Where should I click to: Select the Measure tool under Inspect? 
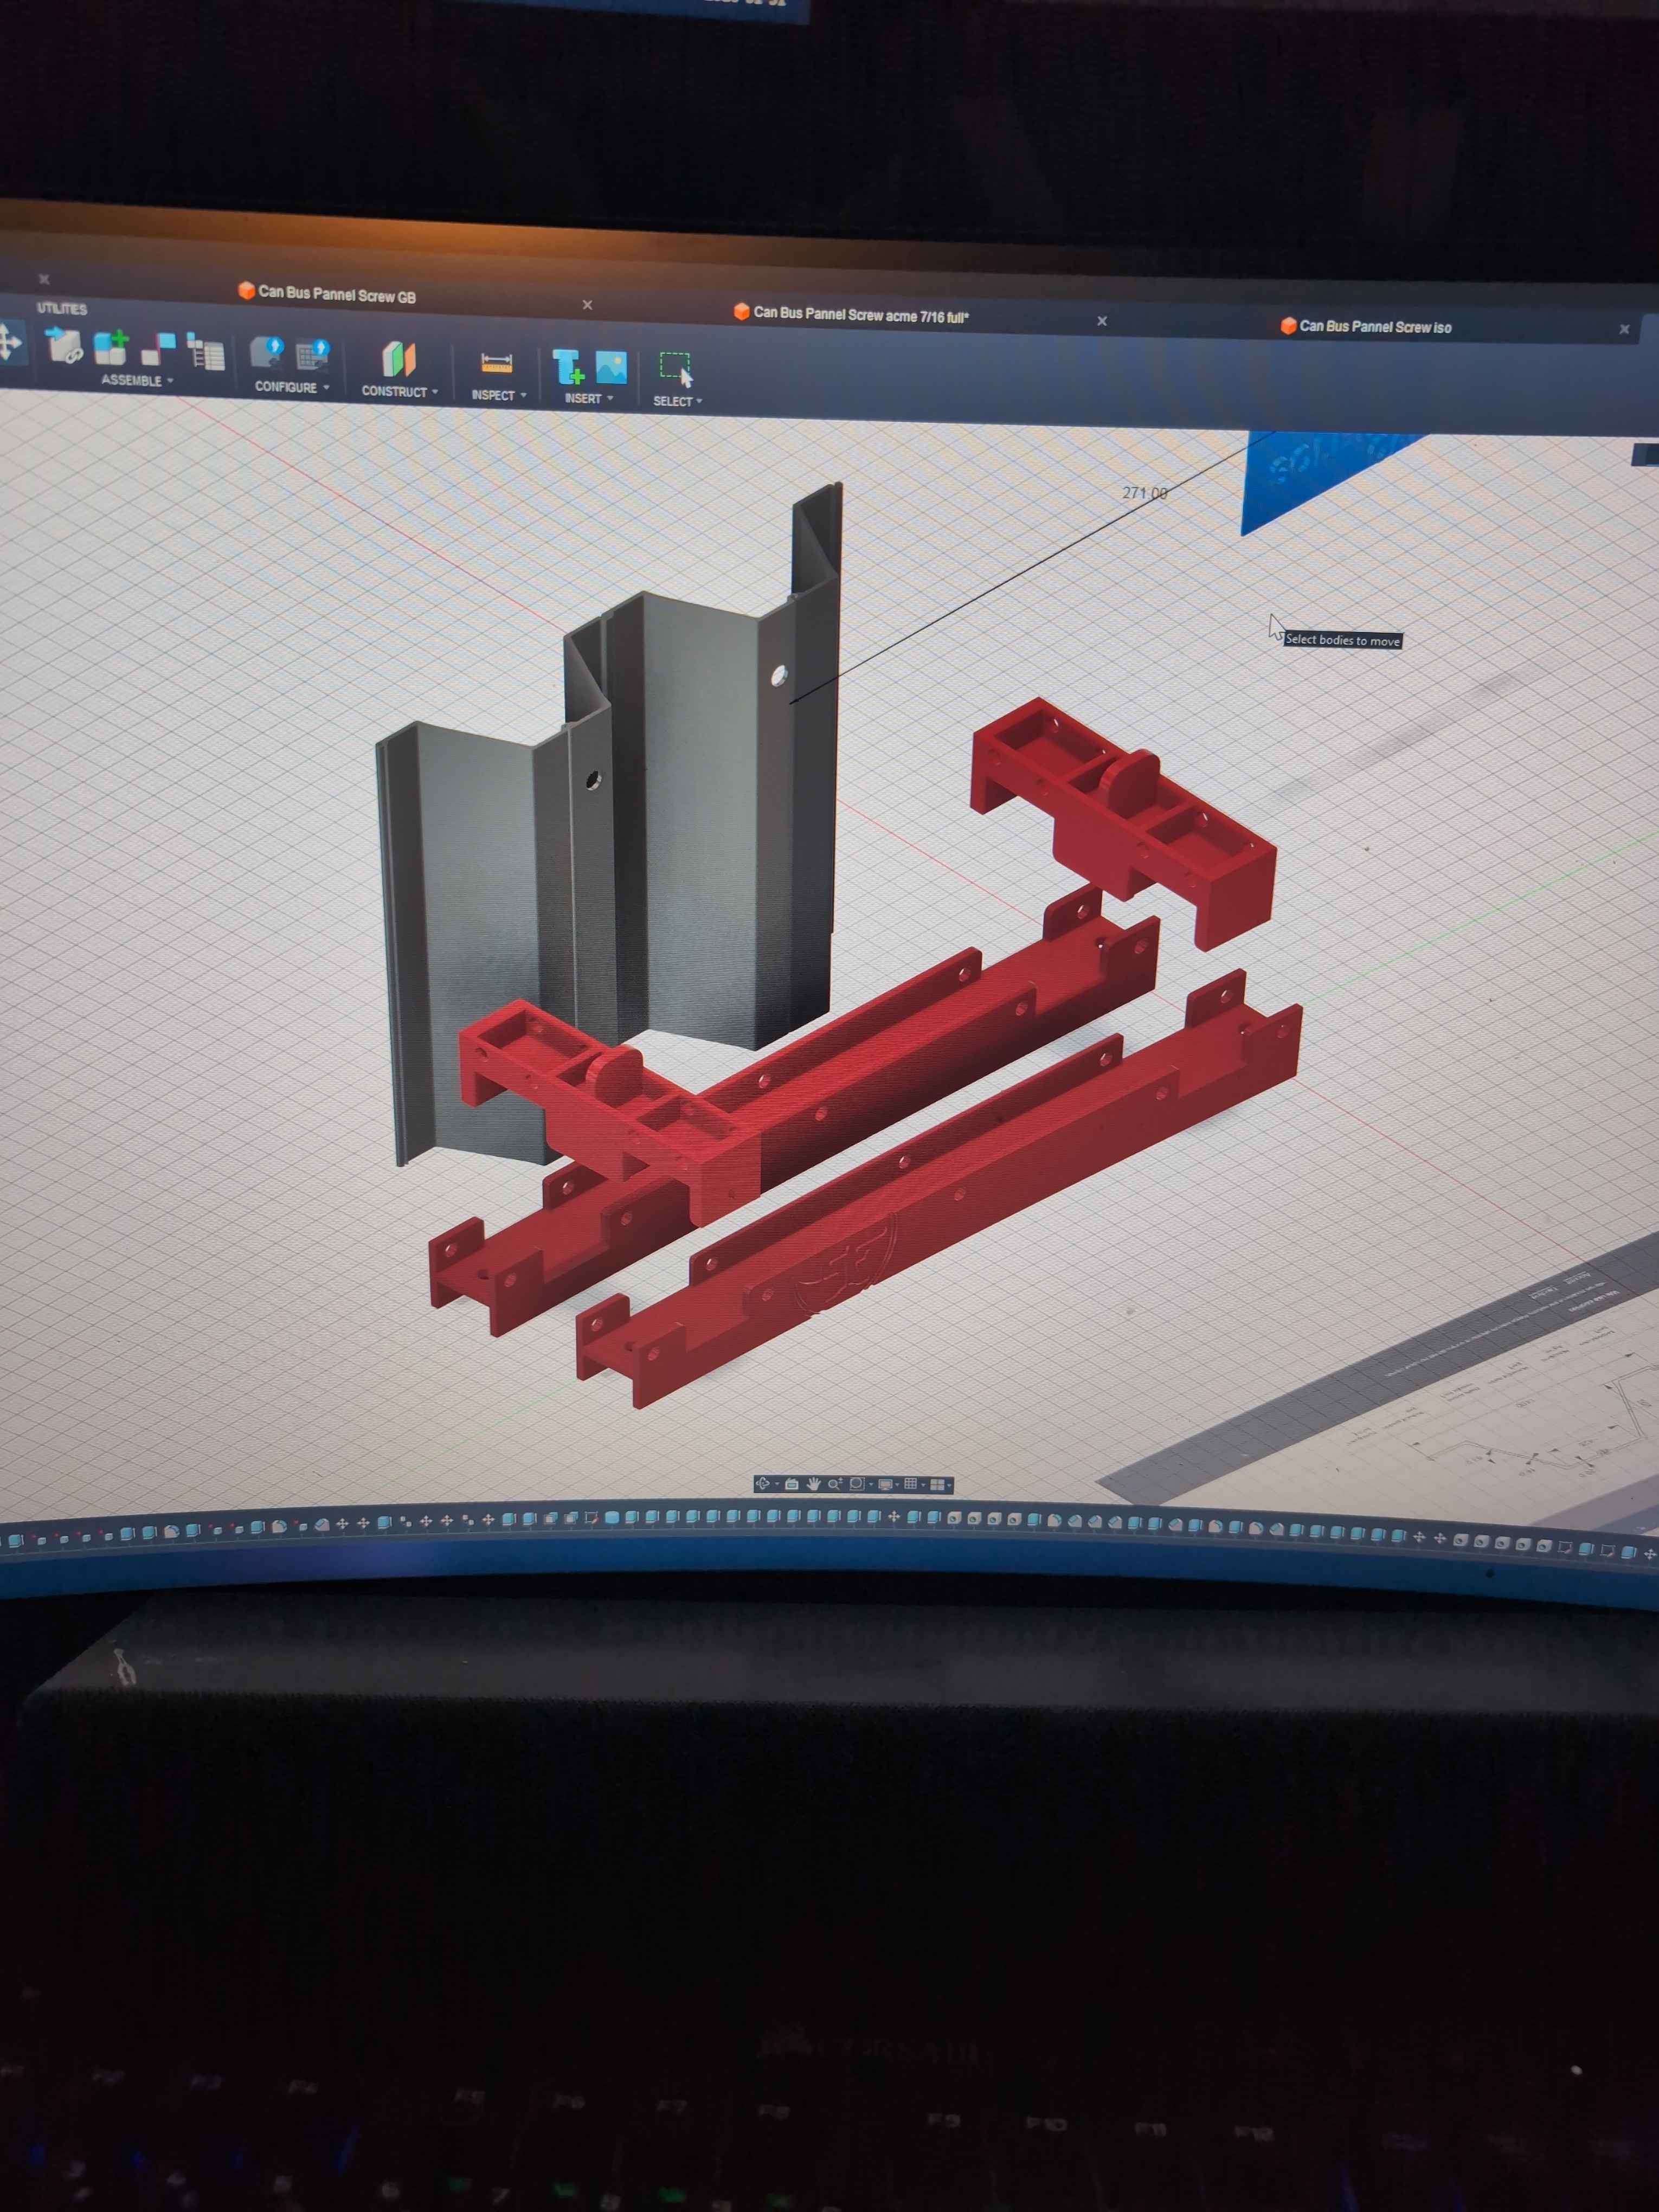pyautogui.click(x=496, y=364)
